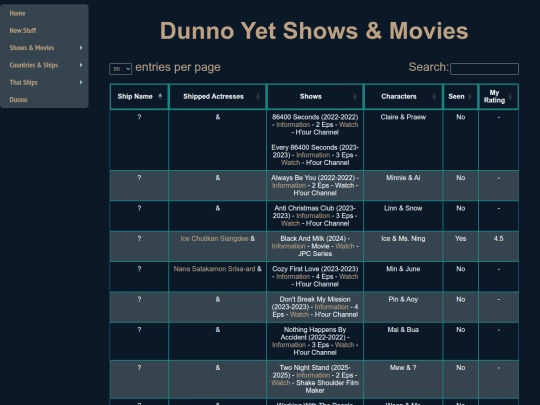
Task: Sort by Seen column sort arrows
Action: [x=470, y=96]
